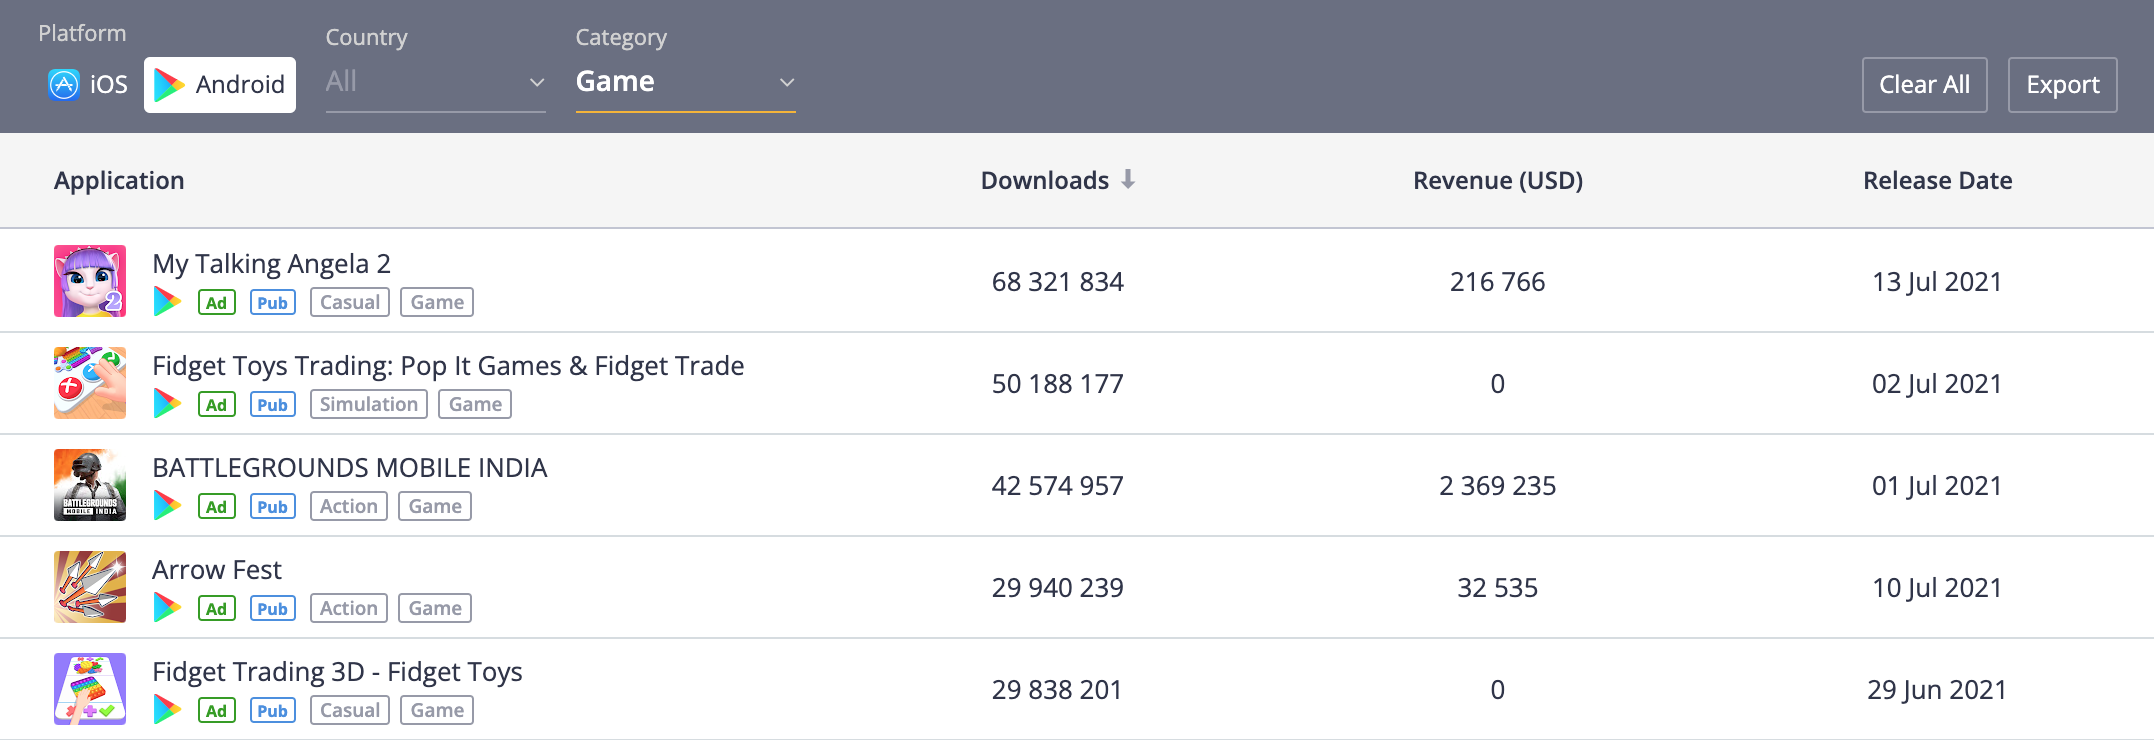Select revenue value 2 369 235
The width and height of the screenshot is (2154, 740).
1497,486
